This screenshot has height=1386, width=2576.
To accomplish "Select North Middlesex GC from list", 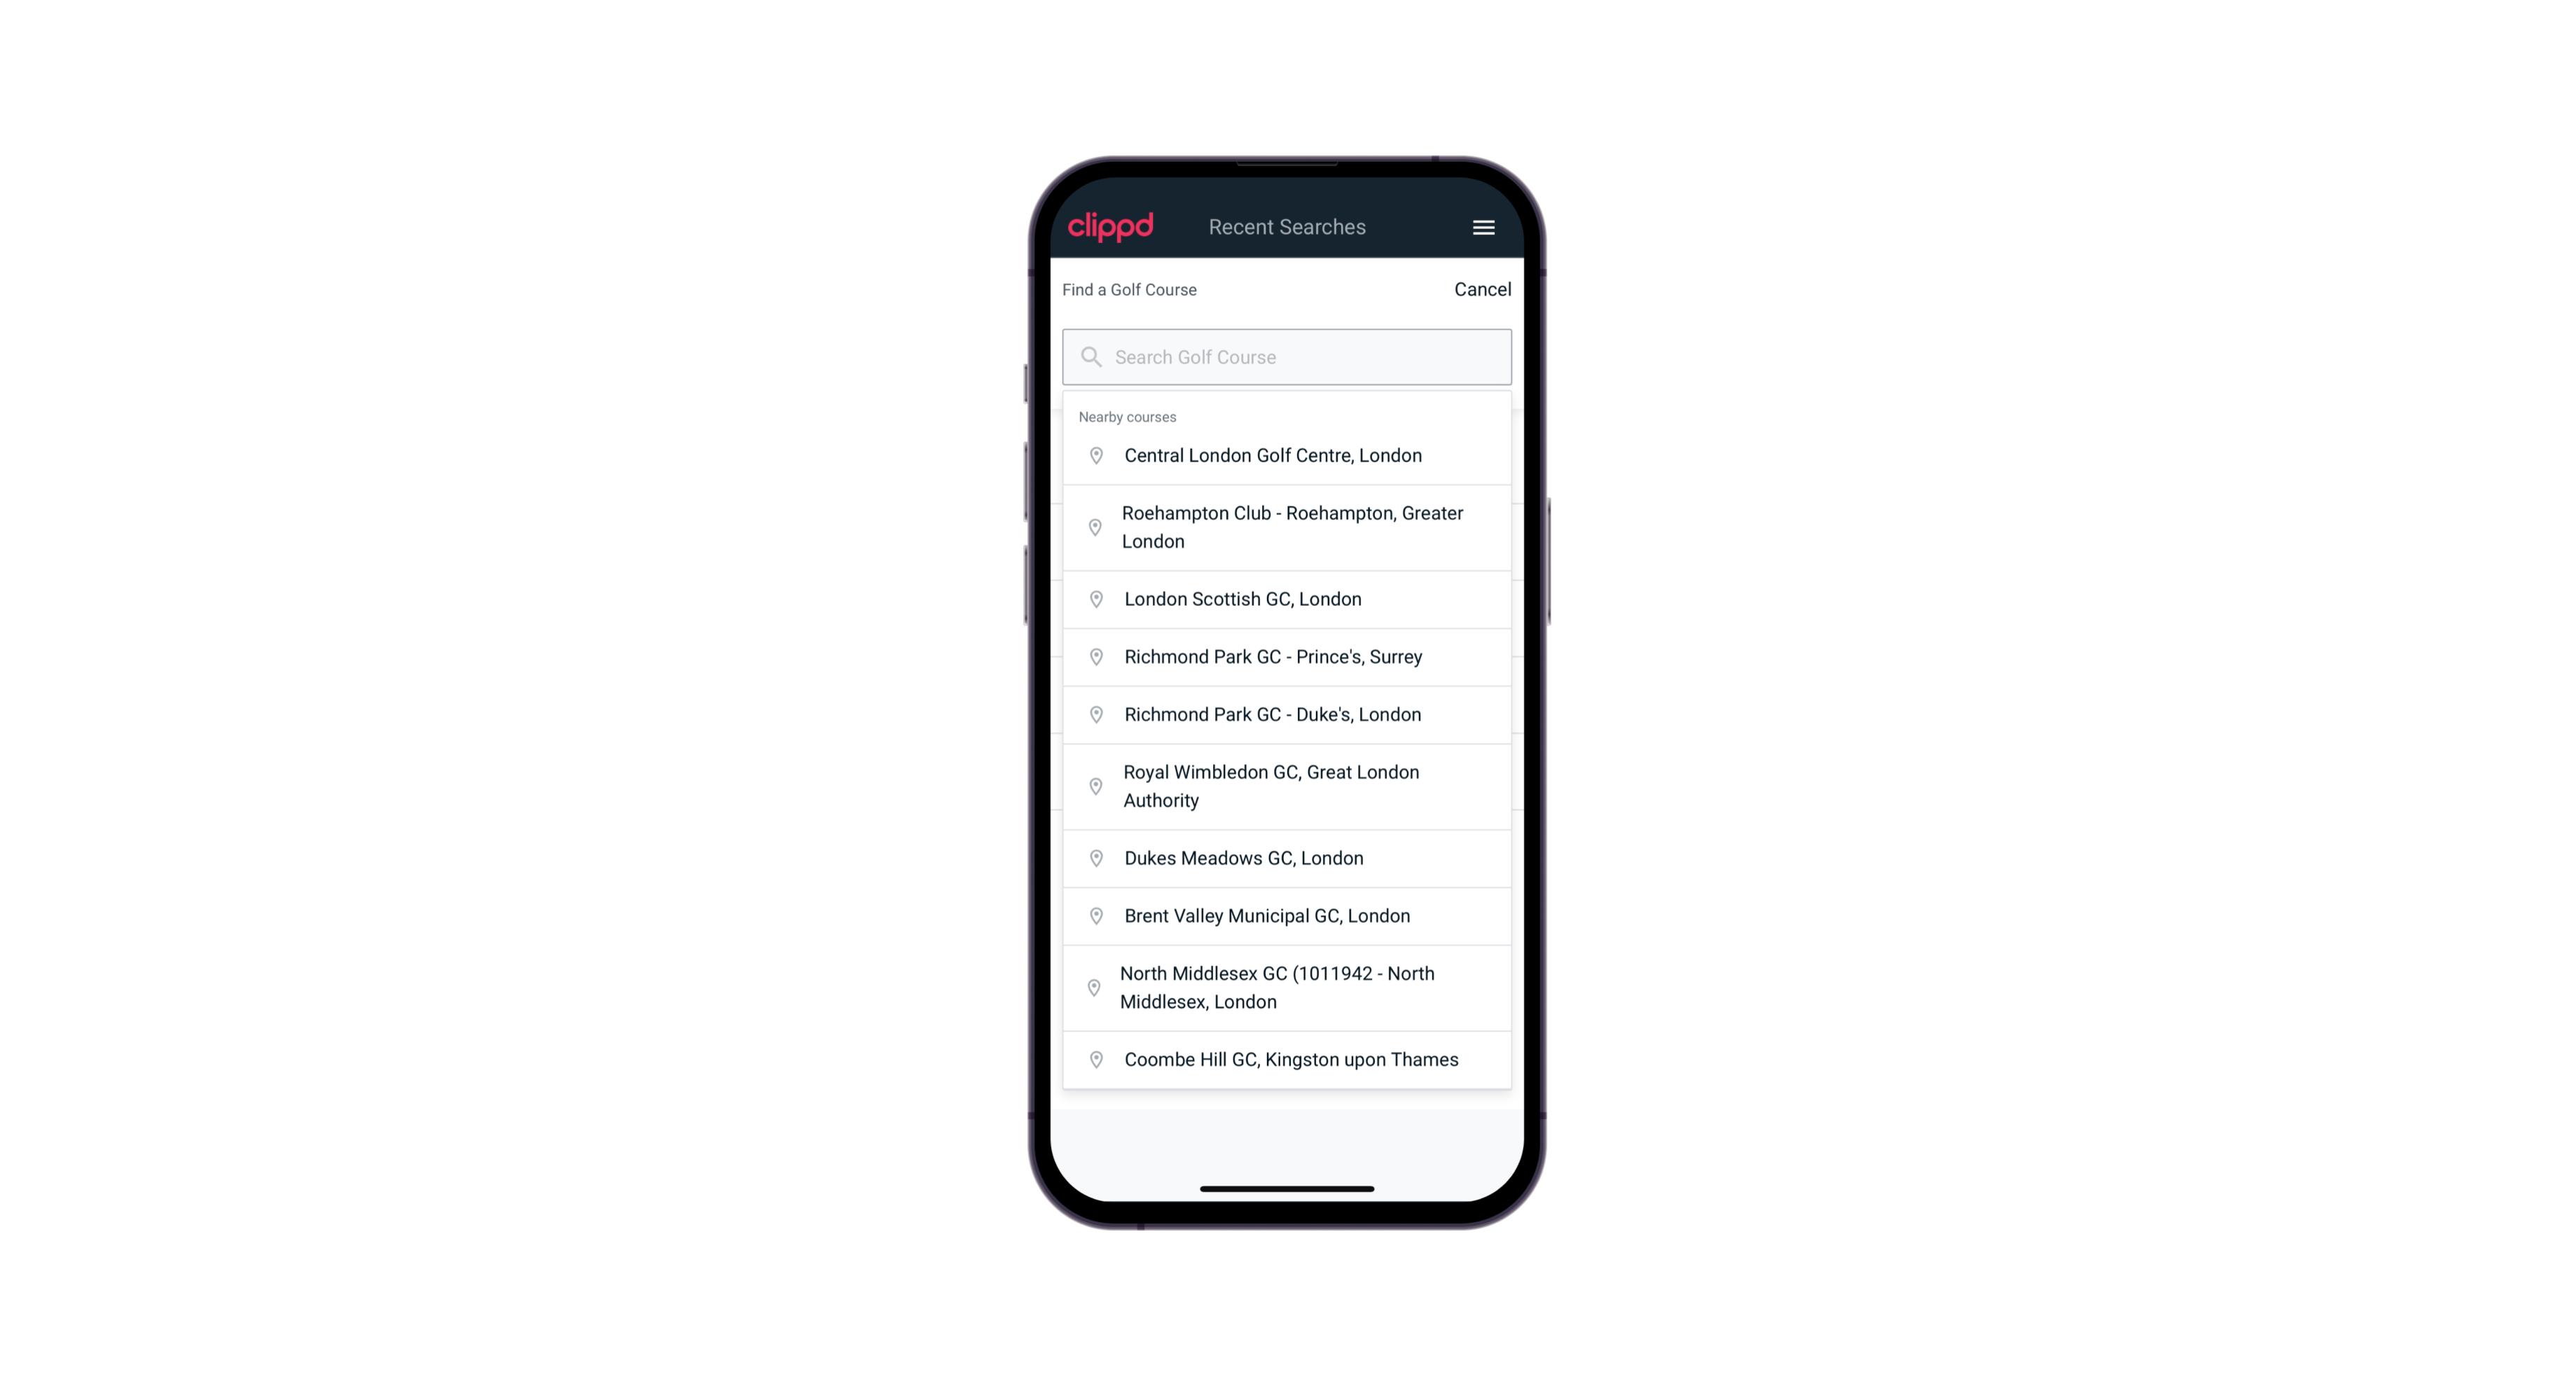I will pos(1288,988).
